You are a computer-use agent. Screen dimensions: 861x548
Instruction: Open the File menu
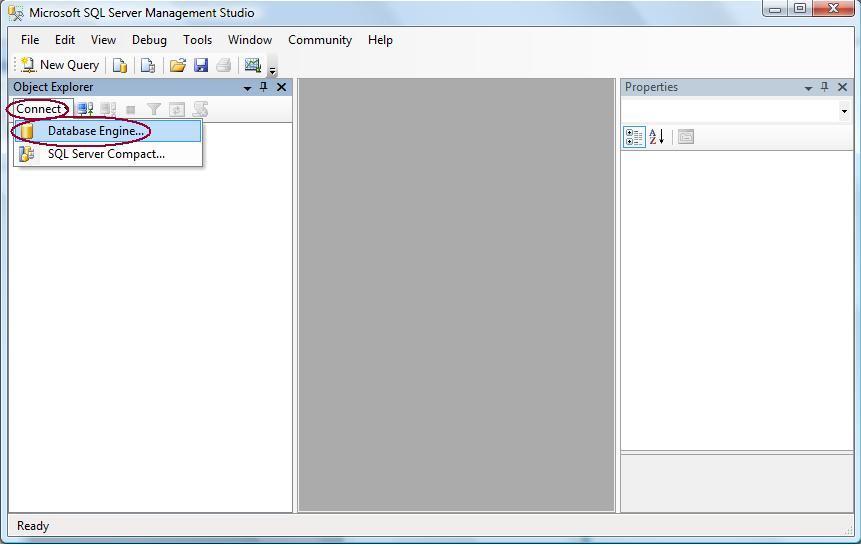(30, 40)
